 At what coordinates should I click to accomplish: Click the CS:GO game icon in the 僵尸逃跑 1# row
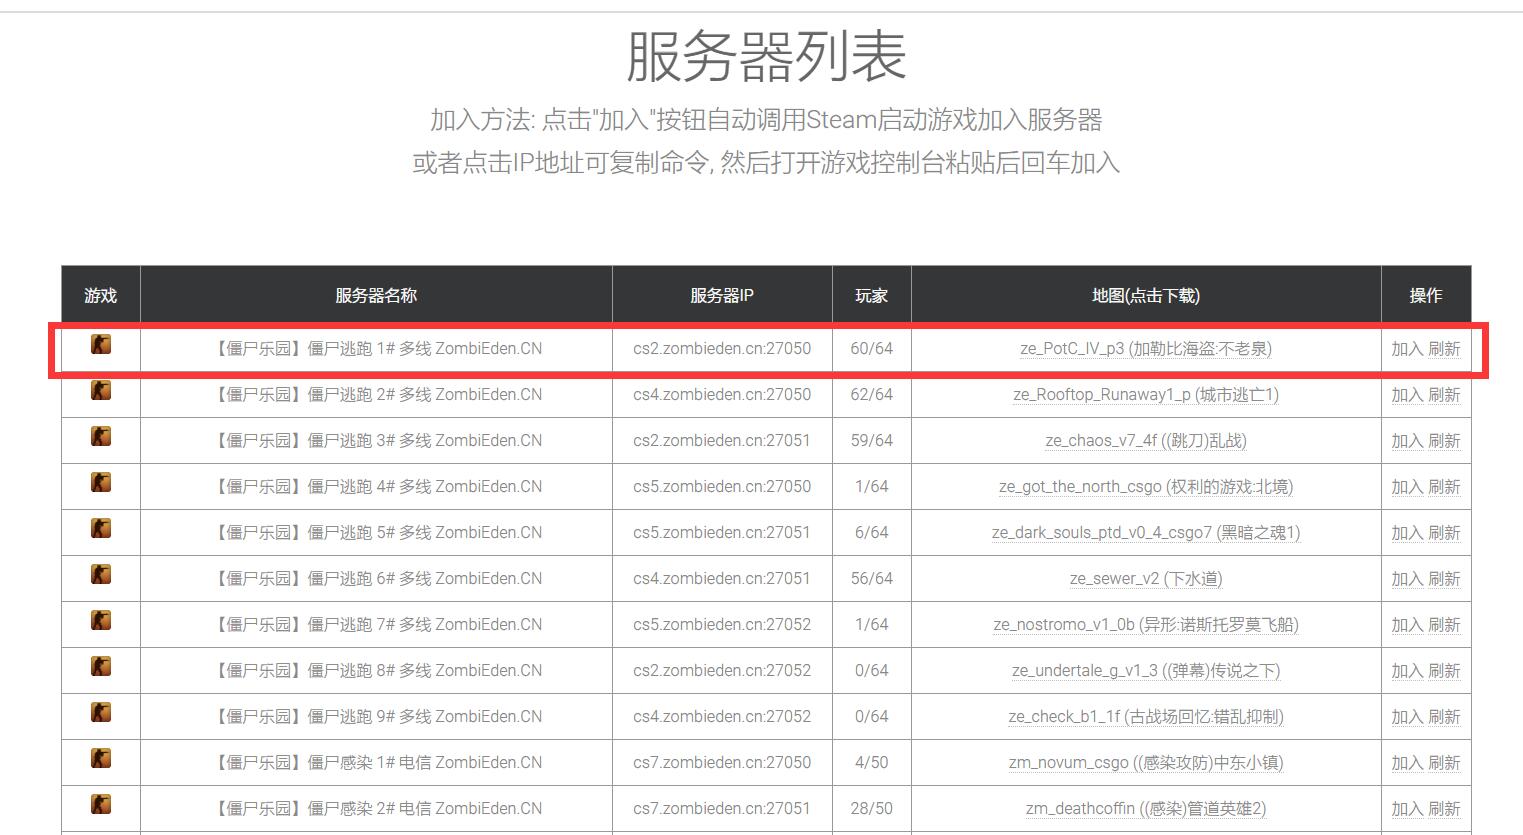coord(101,345)
